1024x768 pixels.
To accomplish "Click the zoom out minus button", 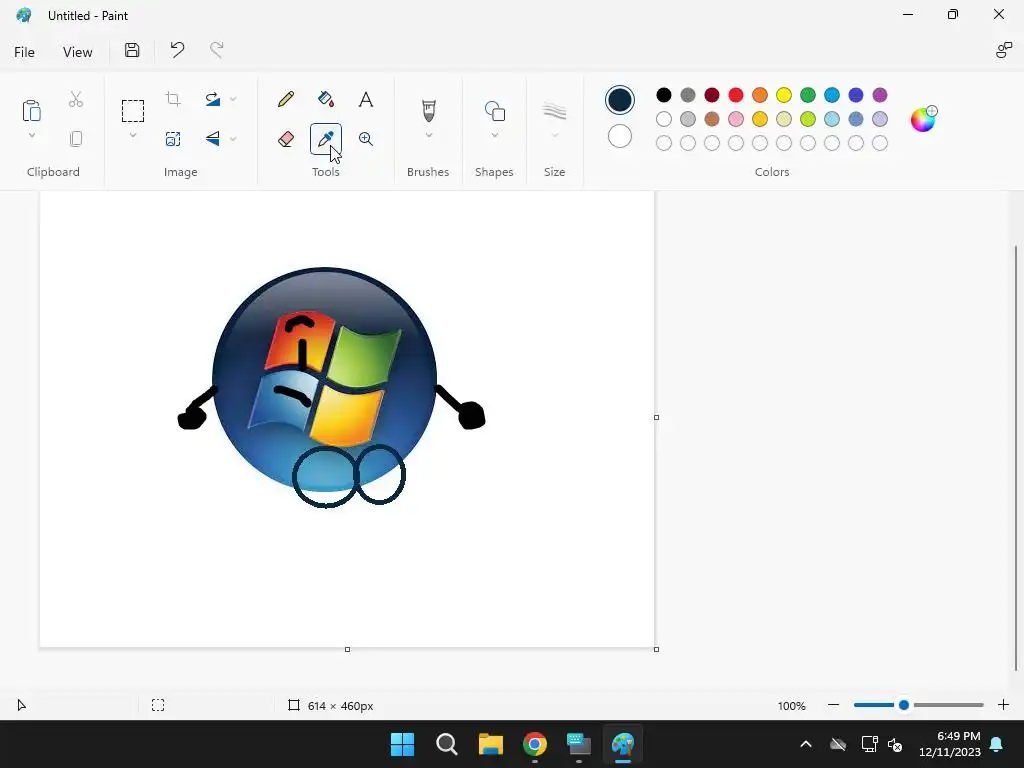I will (x=833, y=705).
